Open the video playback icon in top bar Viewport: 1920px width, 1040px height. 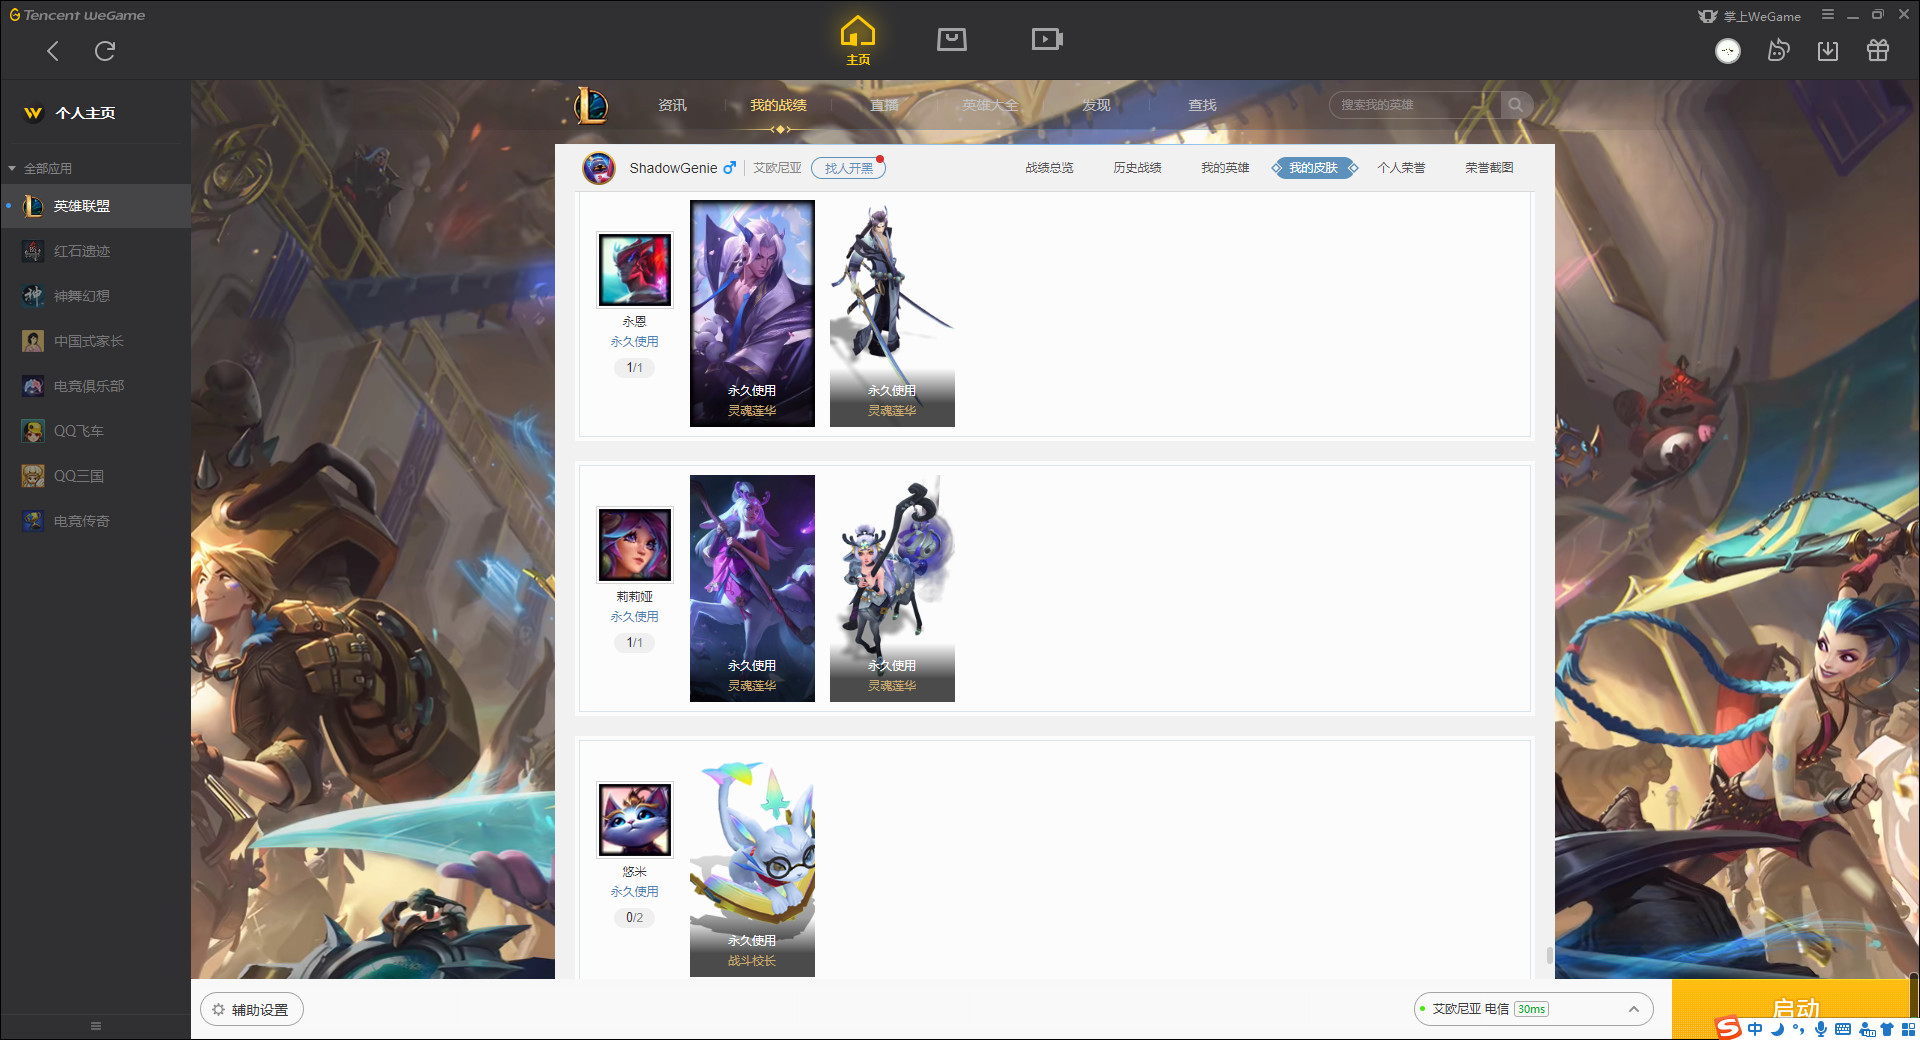pos(1046,39)
